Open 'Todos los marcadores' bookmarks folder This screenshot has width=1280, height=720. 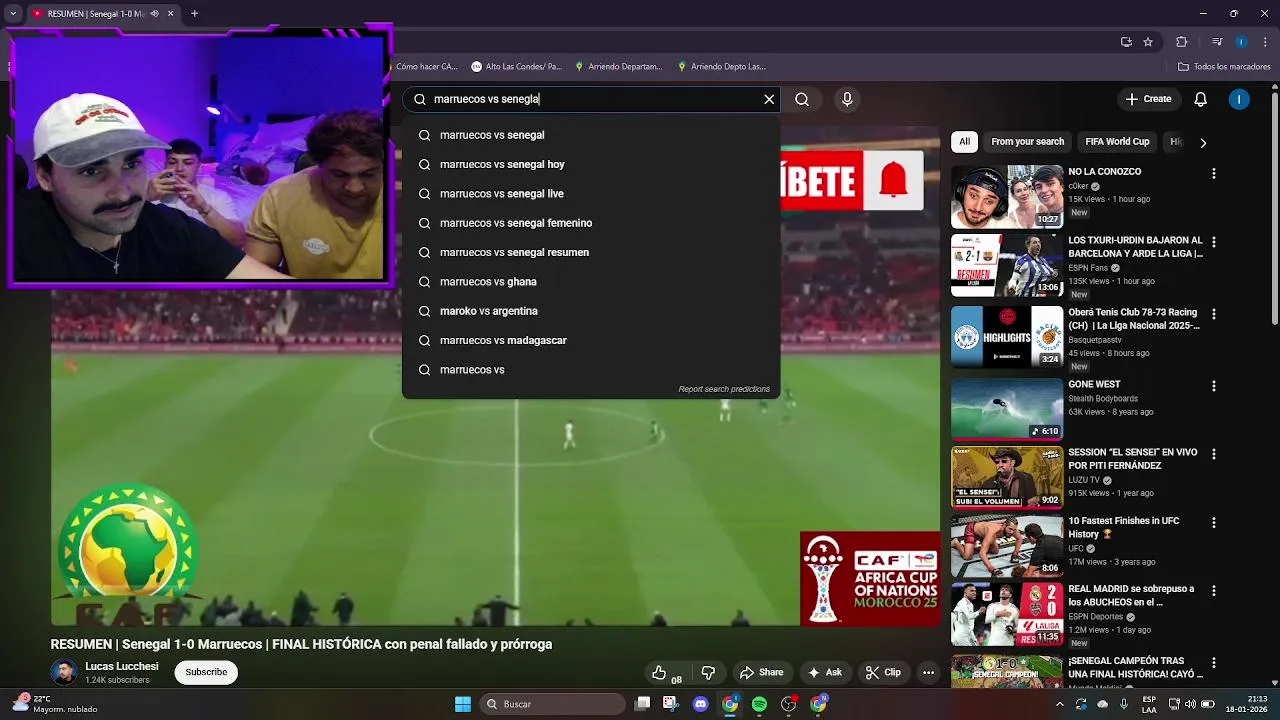pyautogui.click(x=1224, y=67)
